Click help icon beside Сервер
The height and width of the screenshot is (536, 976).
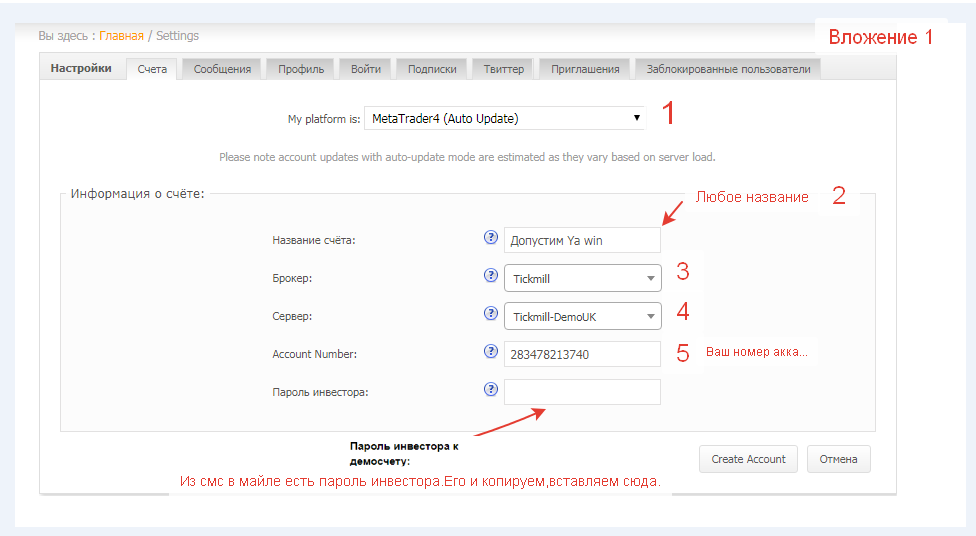click(x=490, y=313)
